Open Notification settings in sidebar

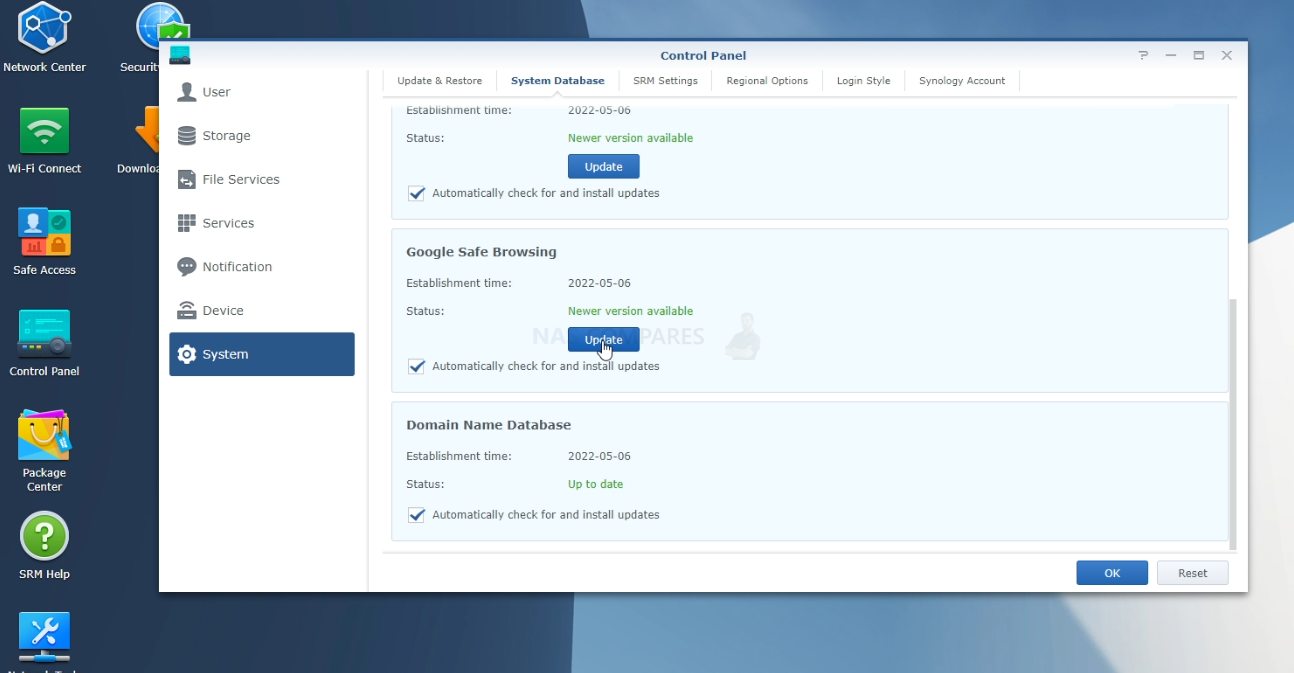(262, 267)
